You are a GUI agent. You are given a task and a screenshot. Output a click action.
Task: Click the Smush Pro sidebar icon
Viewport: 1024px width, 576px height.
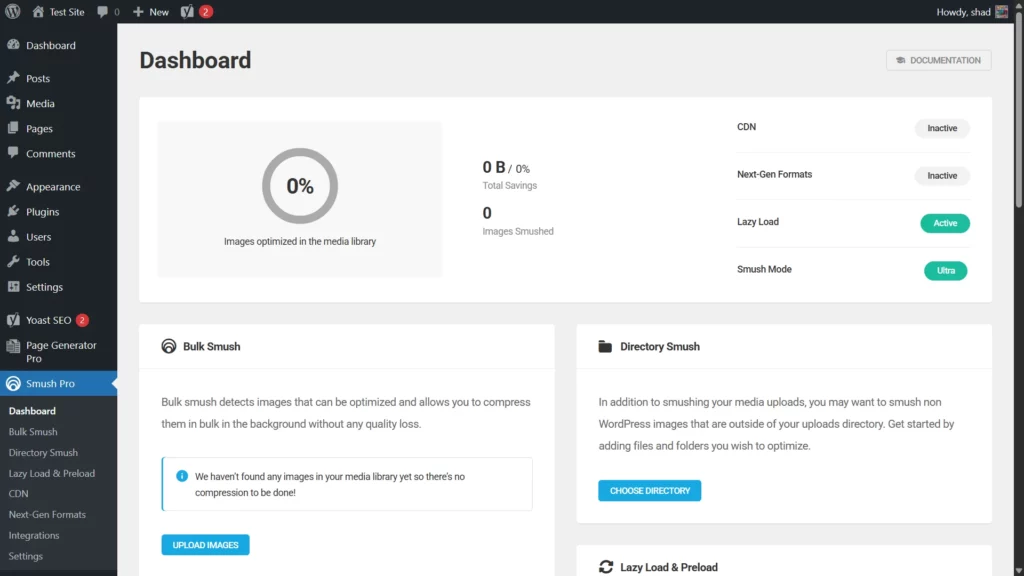(x=13, y=384)
